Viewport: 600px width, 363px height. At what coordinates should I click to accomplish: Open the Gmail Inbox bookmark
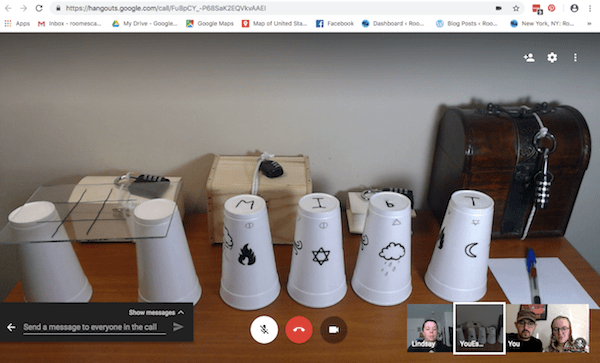(69, 24)
